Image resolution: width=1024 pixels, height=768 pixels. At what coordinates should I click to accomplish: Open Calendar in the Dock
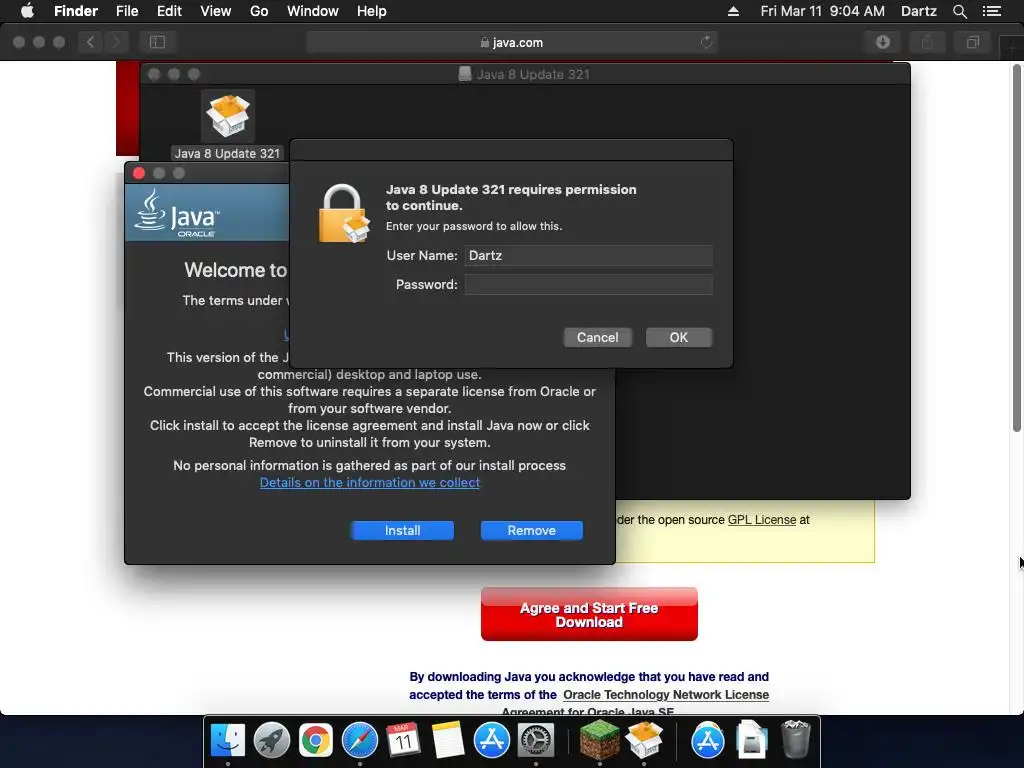[404, 741]
